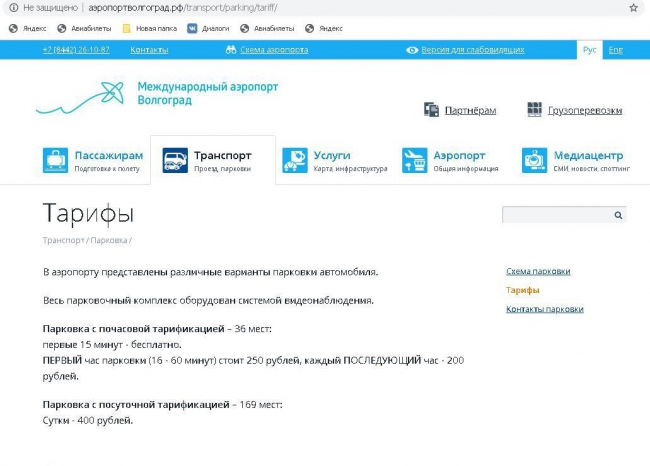Image resolution: width=650 pixels, height=466 pixels.
Task: Click the Контакты link in top bar
Action: click(x=149, y=49)
